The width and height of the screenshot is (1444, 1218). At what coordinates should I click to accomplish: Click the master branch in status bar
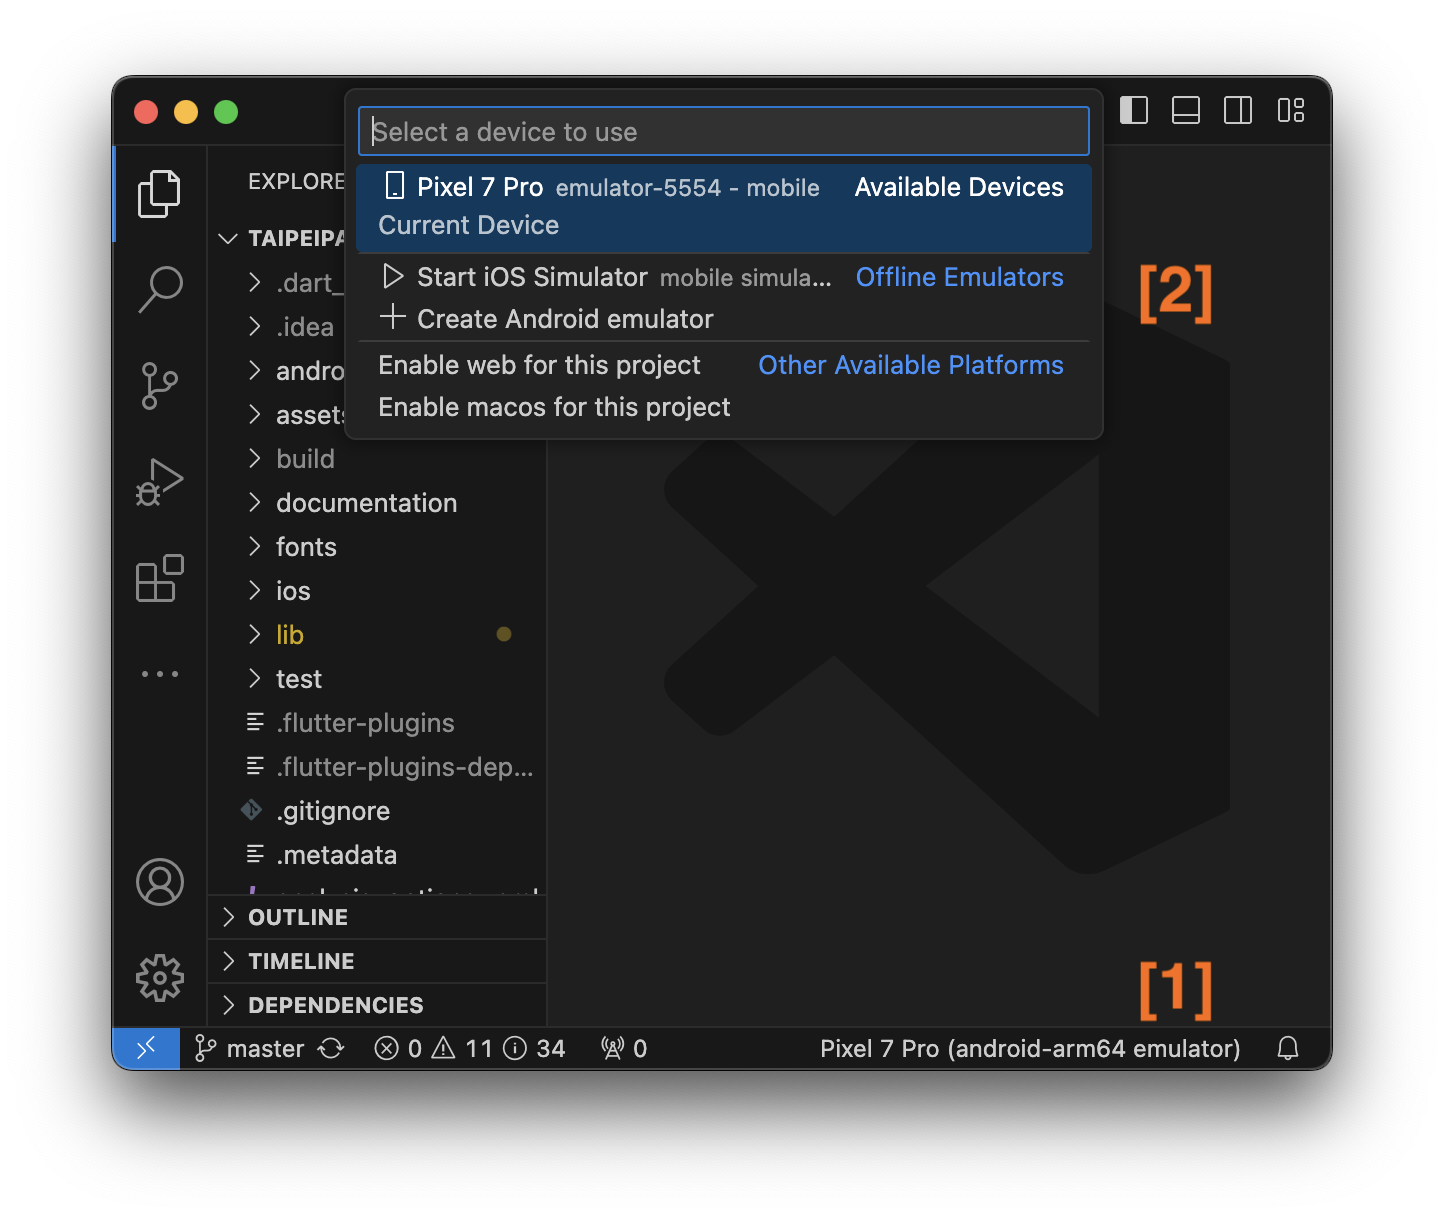point(250,1048)
